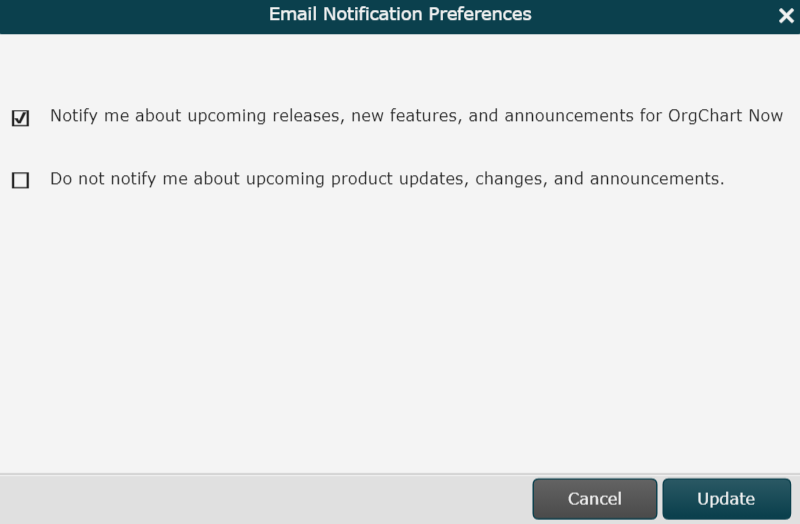Toggle the checked box beside 'Notify me'
Screen dimensions: 800x524
tap(20, 118)
